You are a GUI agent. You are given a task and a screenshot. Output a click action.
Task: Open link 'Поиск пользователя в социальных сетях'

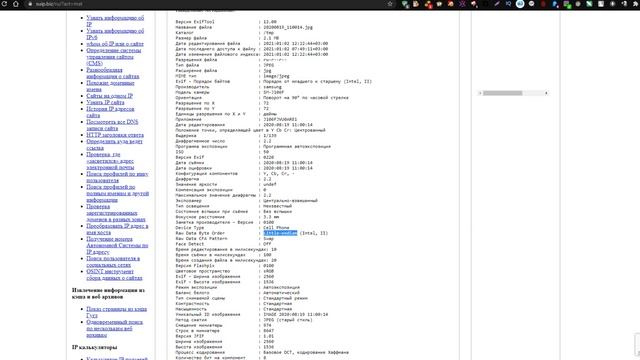(113, 262)
